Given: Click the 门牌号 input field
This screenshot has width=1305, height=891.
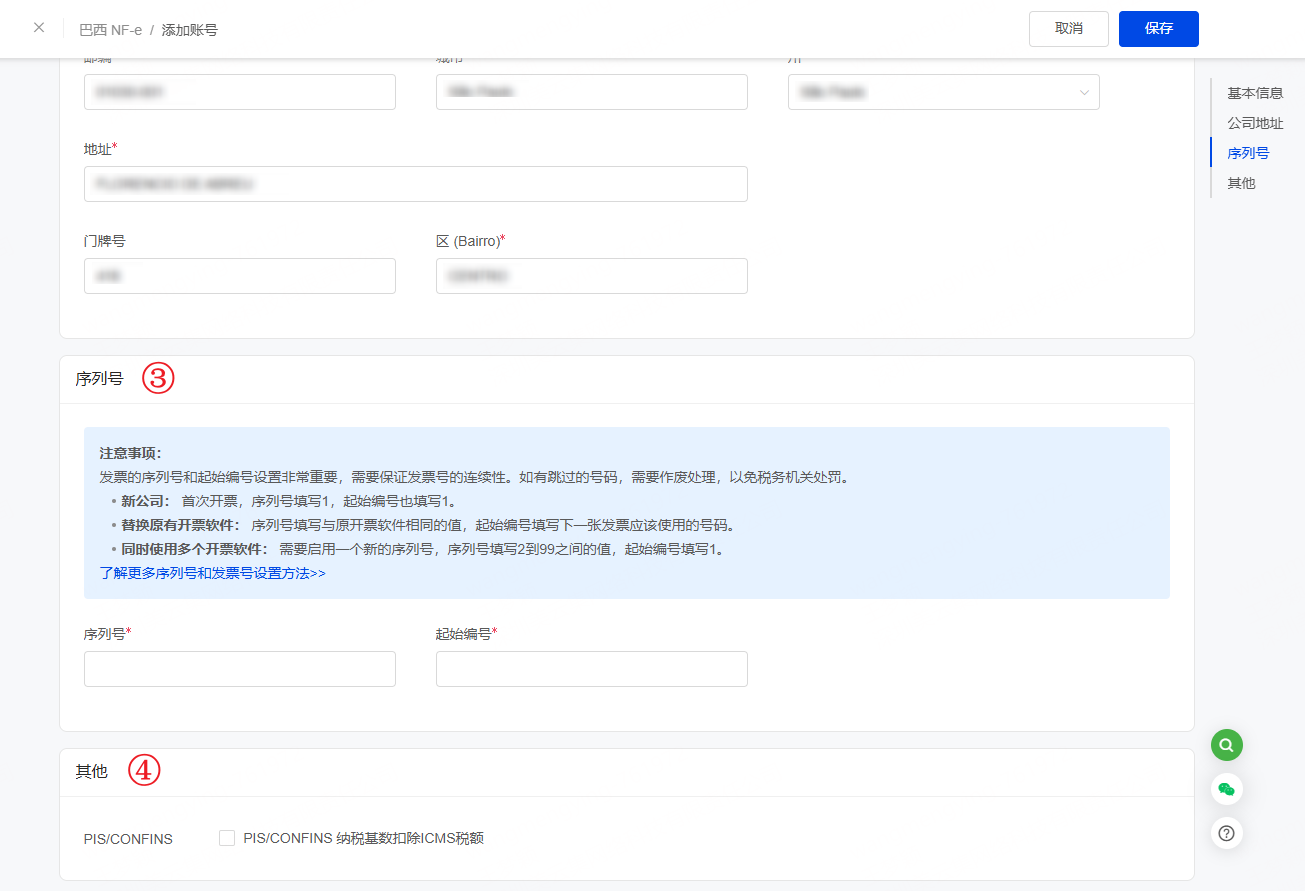Looking at the screenshot, I should [240, 276].
